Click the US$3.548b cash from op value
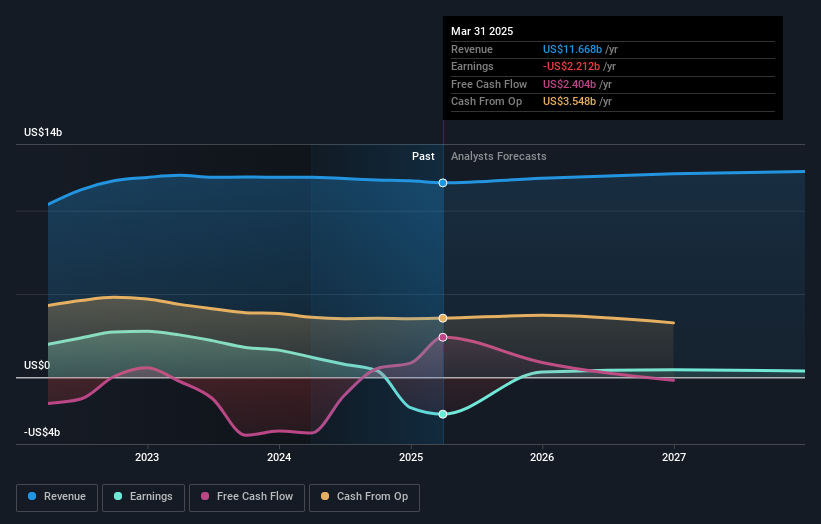821x524 pixels. (x=569, y=102)
